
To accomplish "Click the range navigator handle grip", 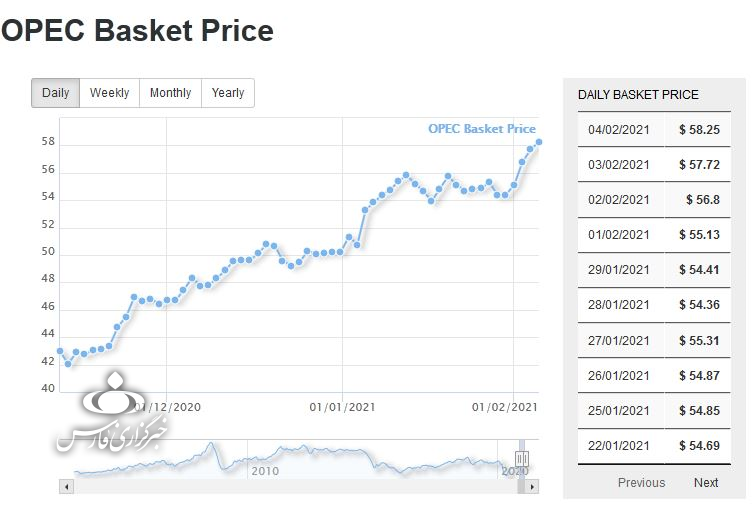I will [x=521, y=459].
